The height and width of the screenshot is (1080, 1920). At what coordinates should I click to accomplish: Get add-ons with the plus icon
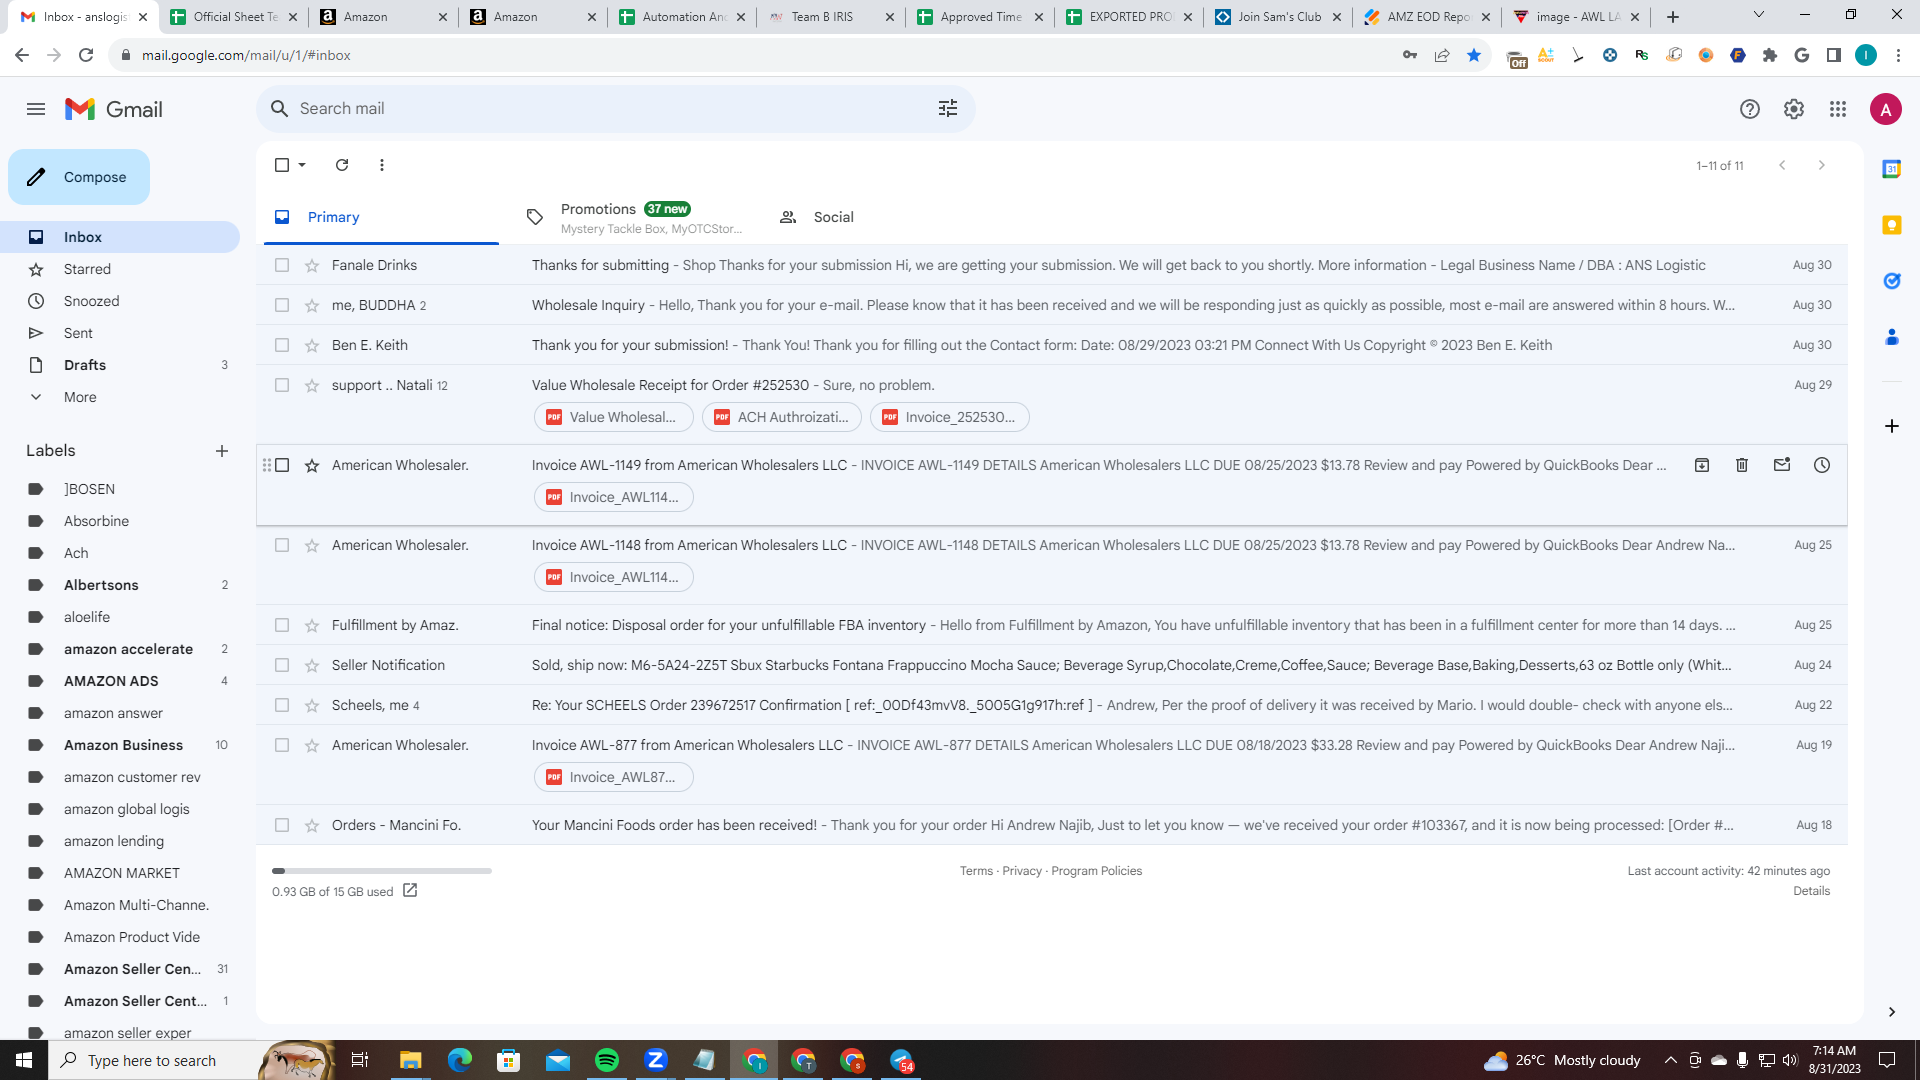click(1892, 426)
